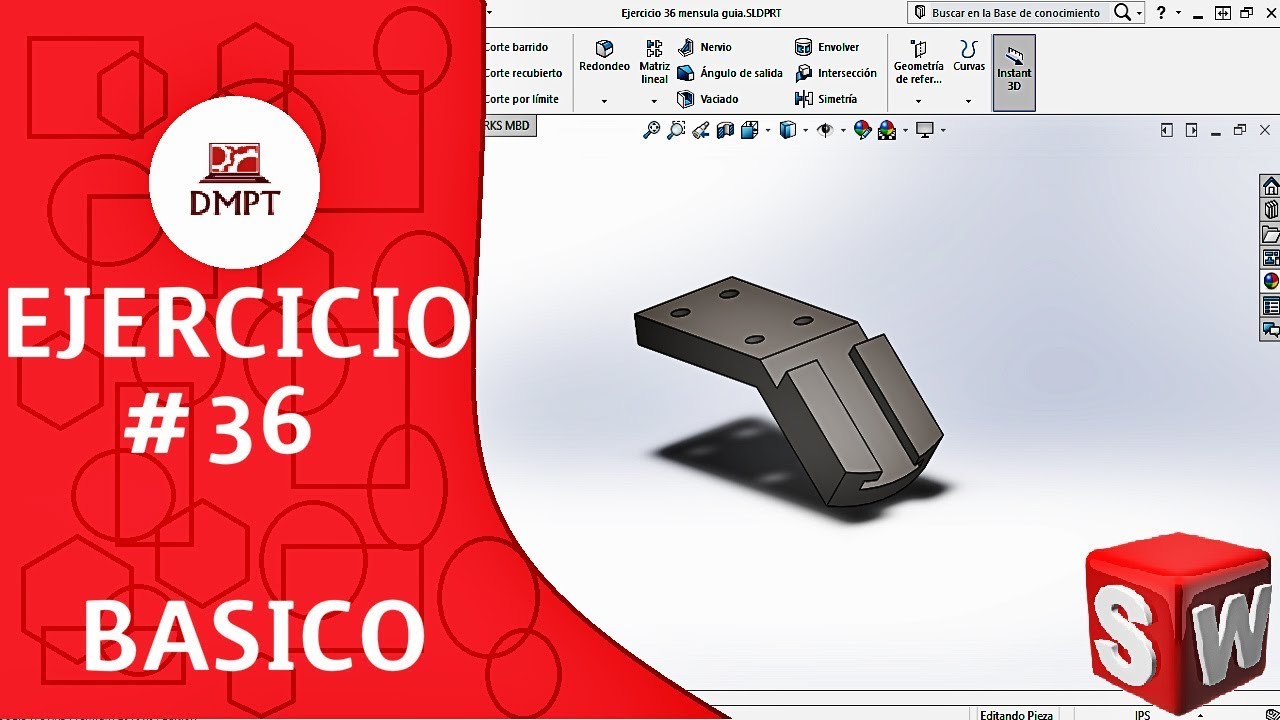Collapse left panel with document arrow button
1280x720 pixels.
1166,130
